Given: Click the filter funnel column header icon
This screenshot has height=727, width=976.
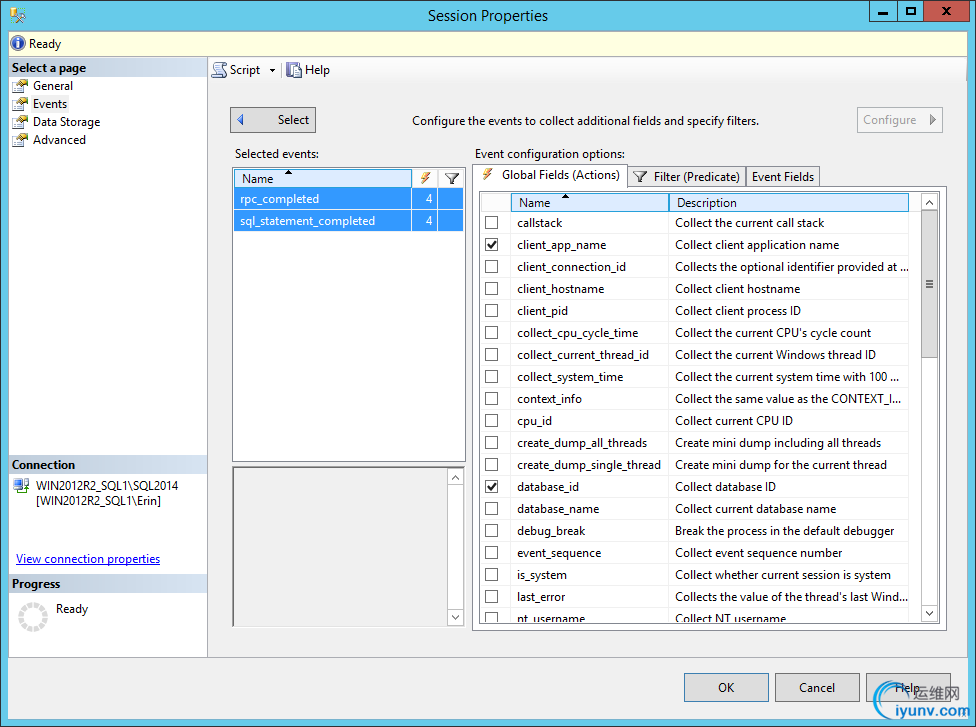Looking at the screenshot, I should pos(452,179).
